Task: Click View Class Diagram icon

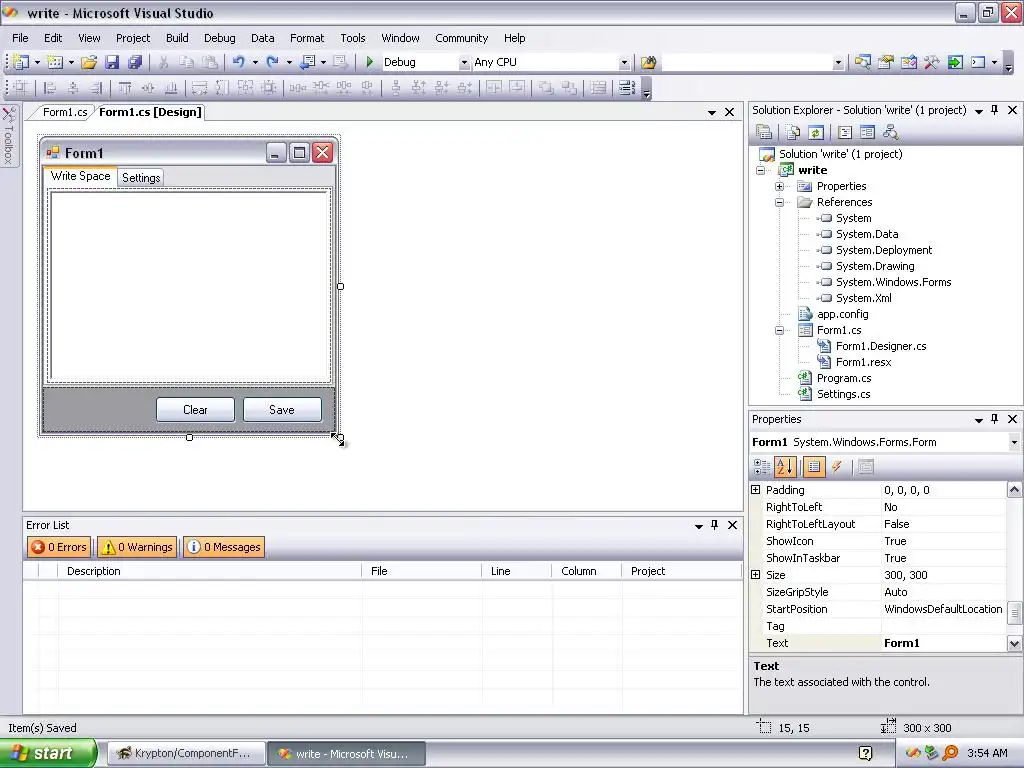Action: click(890, 133)
